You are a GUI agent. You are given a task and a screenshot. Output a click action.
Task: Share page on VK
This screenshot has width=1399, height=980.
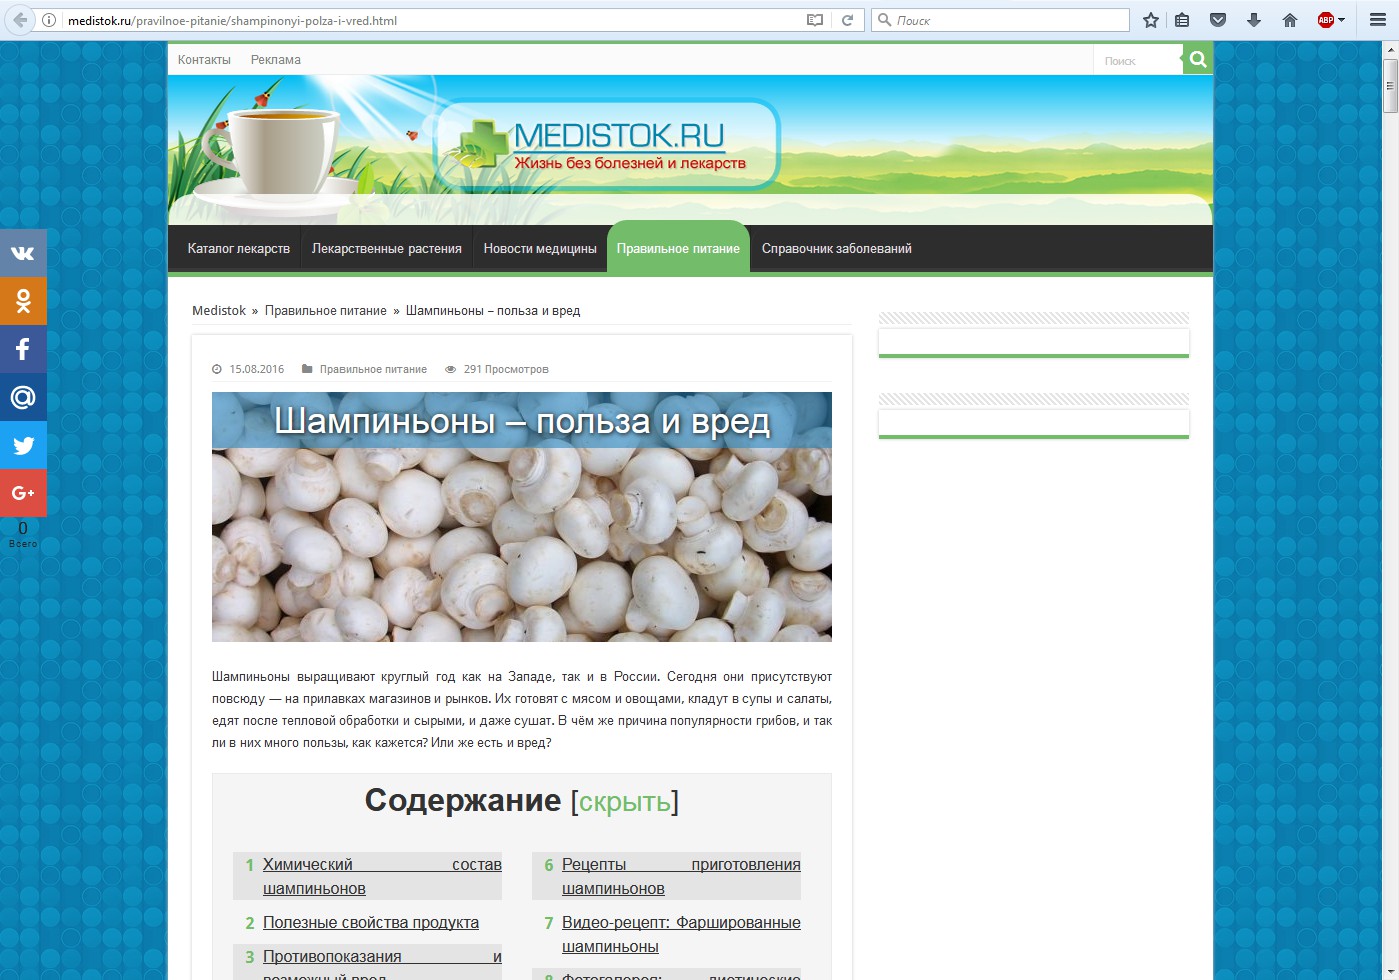tap(23, 253)
